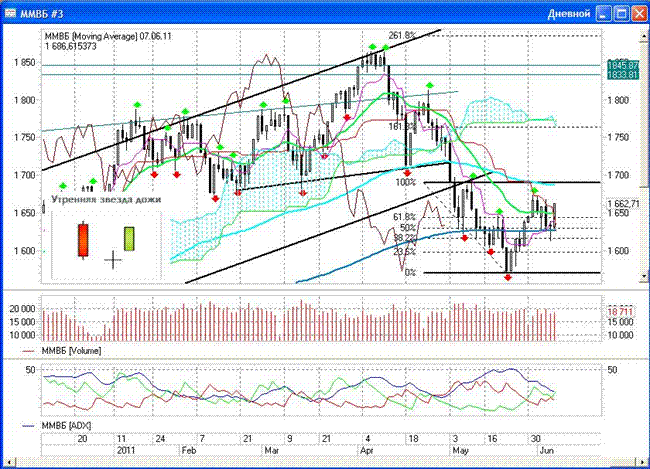Click the Утренняя звезда дожи pattern caption
The width and height of the screenshot is (650, 469).
pos(106,199)
